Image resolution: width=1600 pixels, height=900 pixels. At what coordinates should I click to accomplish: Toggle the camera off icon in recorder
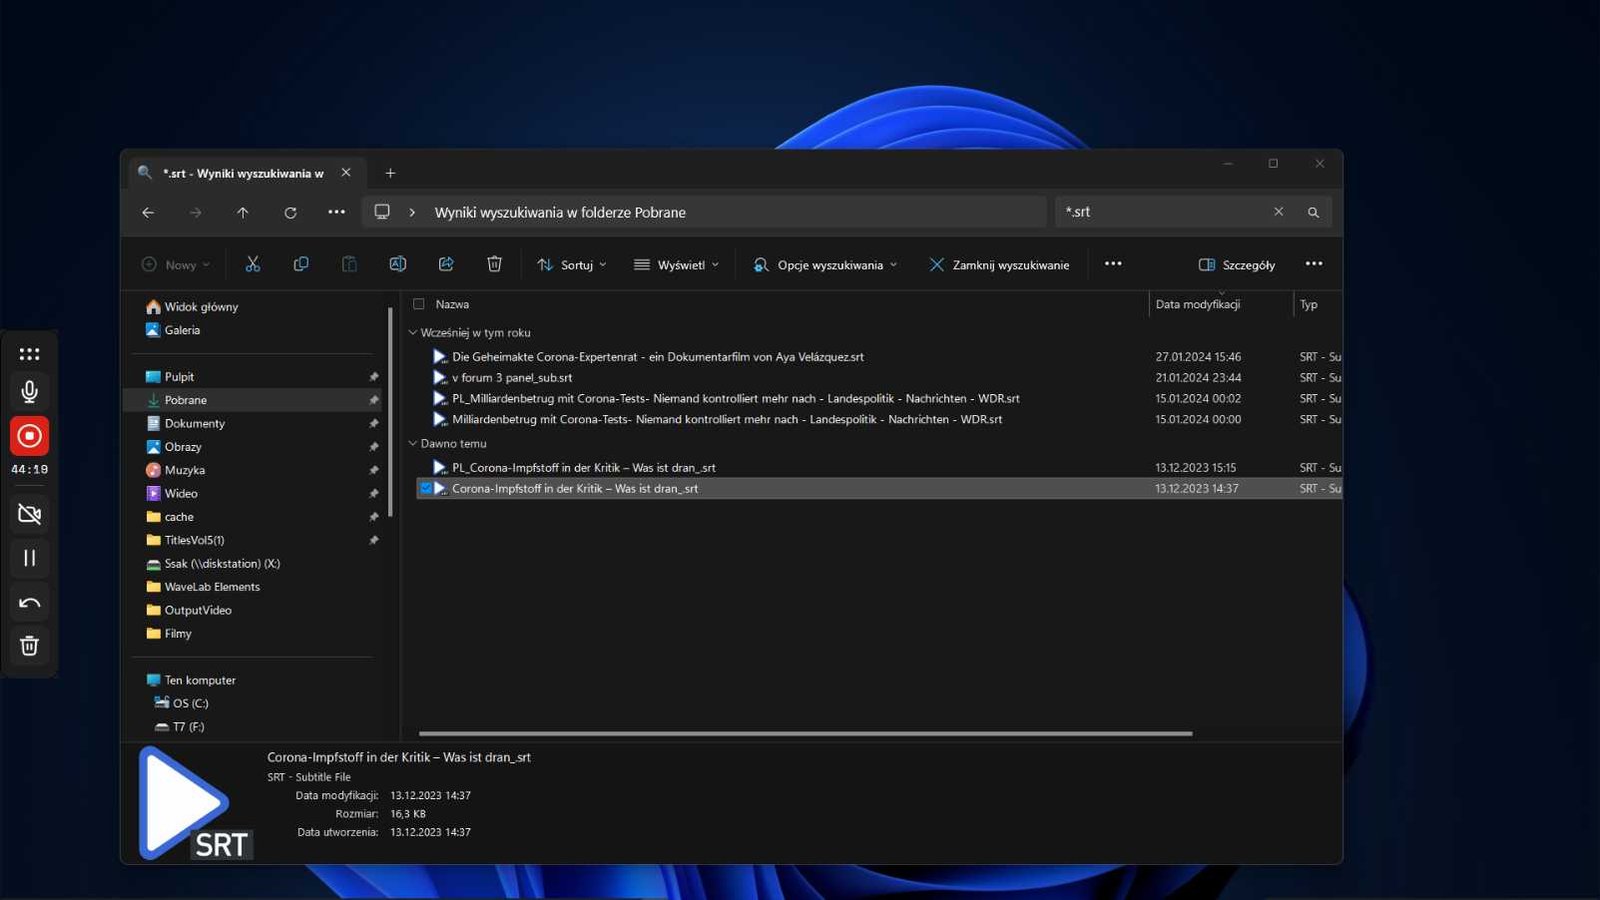click(x=29, y=514)
